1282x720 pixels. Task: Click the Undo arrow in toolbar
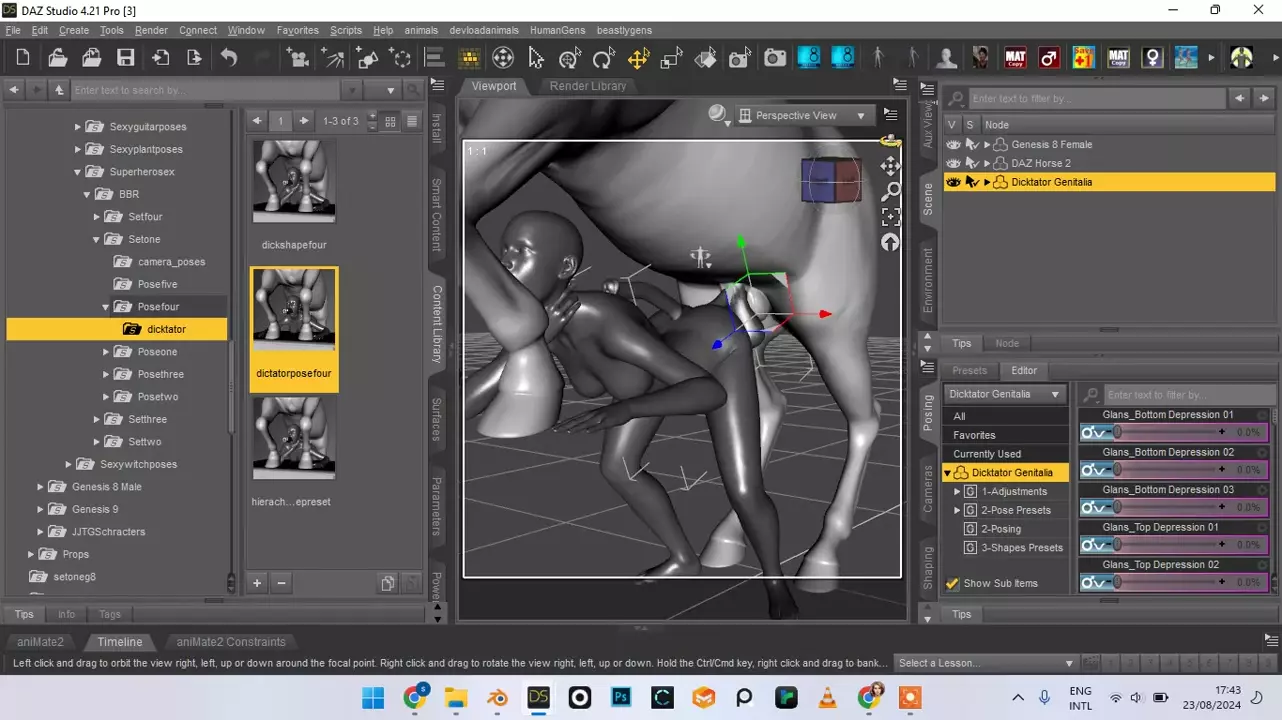(x=229, y=58)
